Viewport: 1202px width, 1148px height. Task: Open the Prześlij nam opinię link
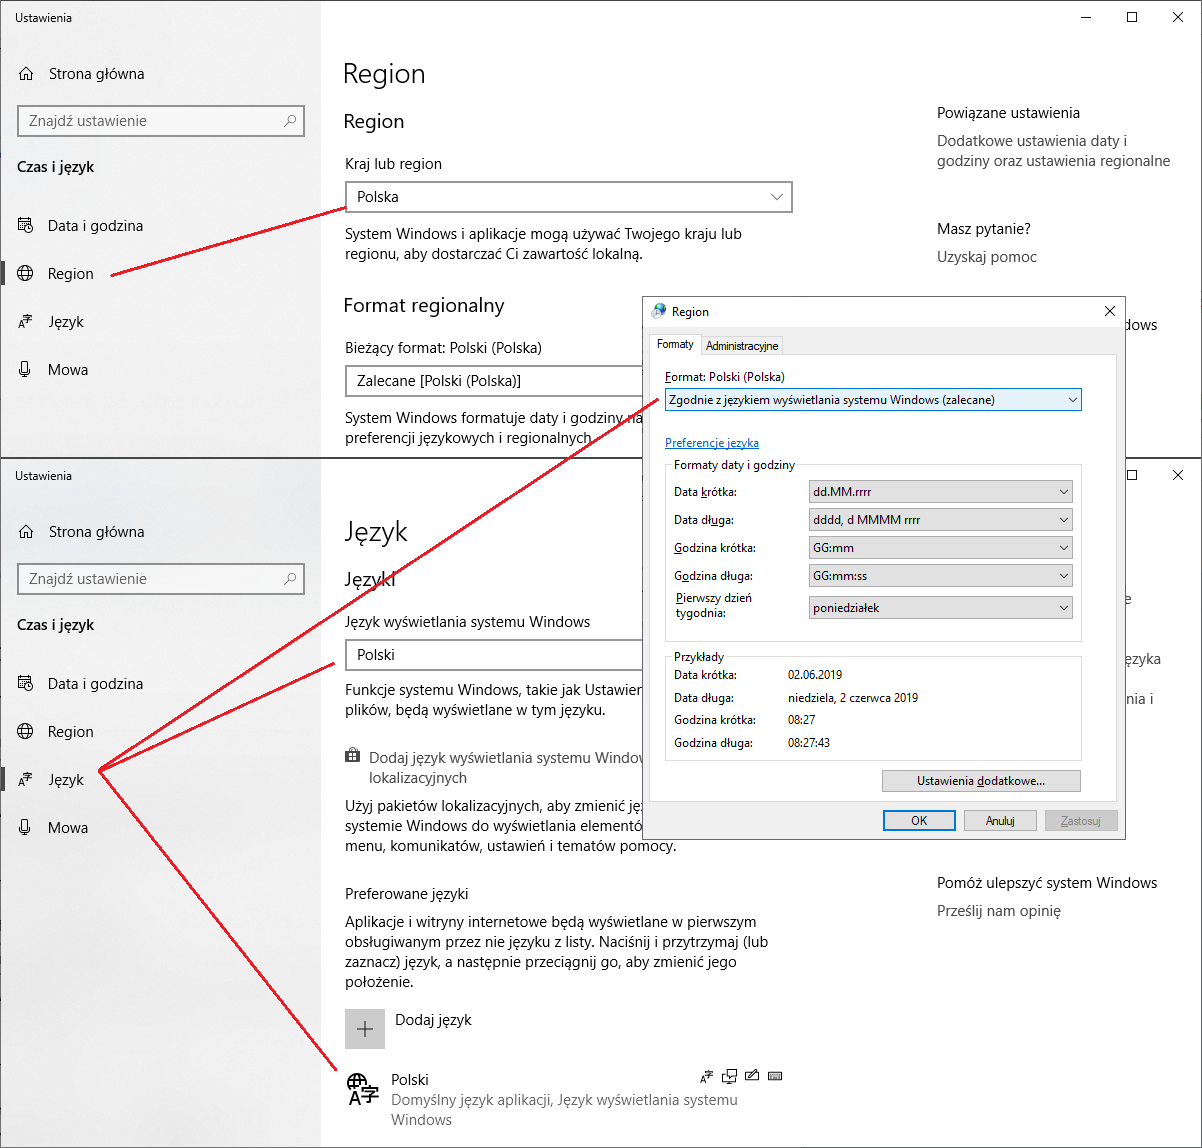pyautogui.click(x=999, y=911)
